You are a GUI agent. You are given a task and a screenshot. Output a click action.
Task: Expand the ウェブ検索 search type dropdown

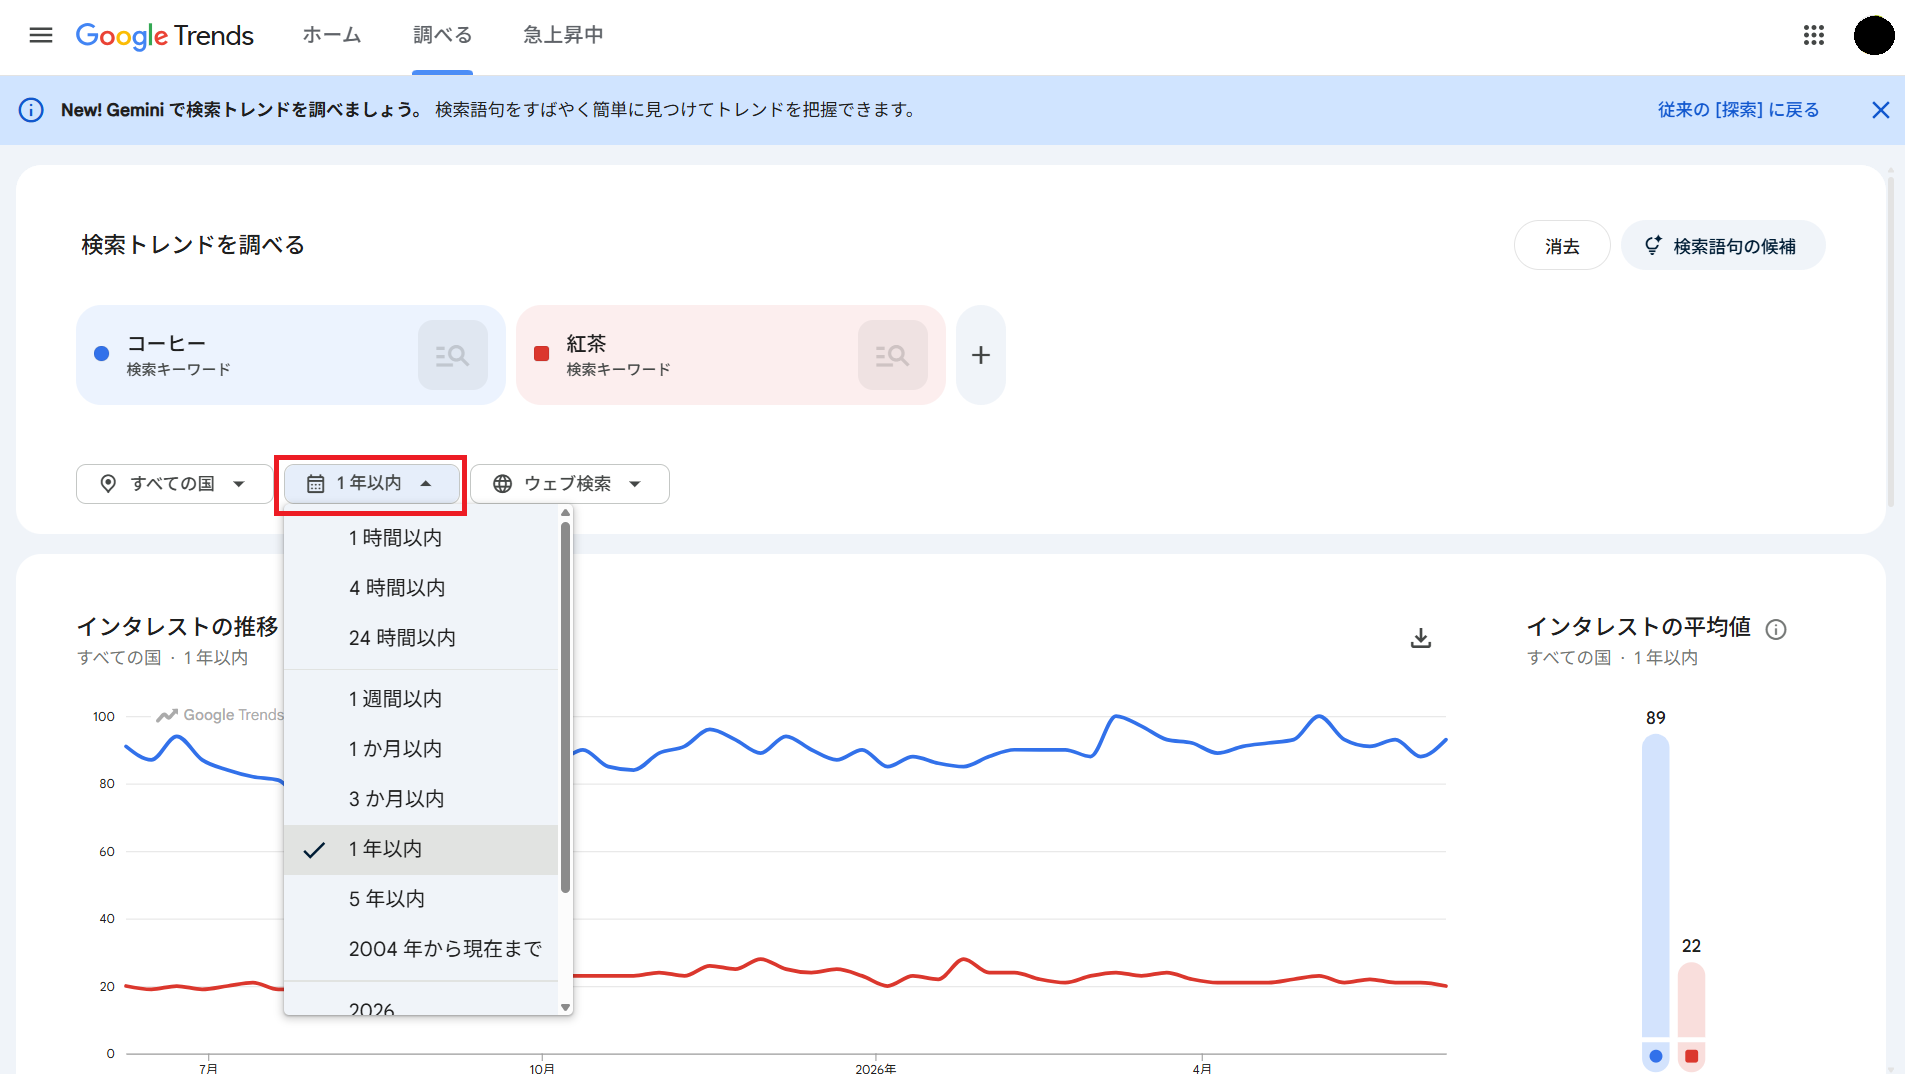point(569,484)
